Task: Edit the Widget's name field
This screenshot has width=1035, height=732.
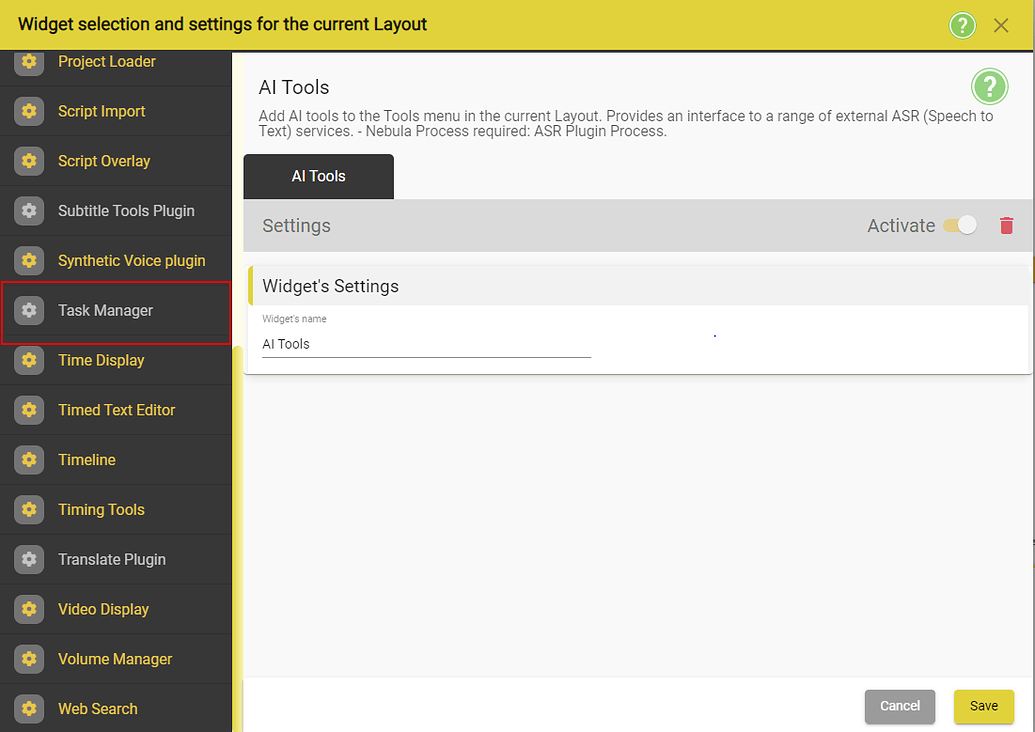Action: pos(425,343)
